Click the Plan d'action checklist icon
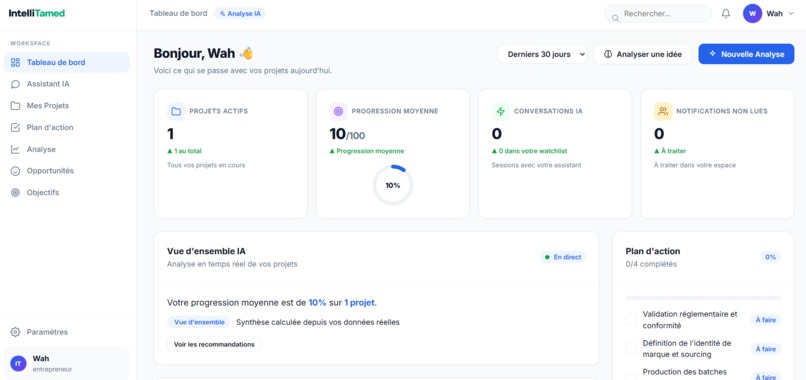The width and height of the screenshot is (806, 380). coord(15,128)
